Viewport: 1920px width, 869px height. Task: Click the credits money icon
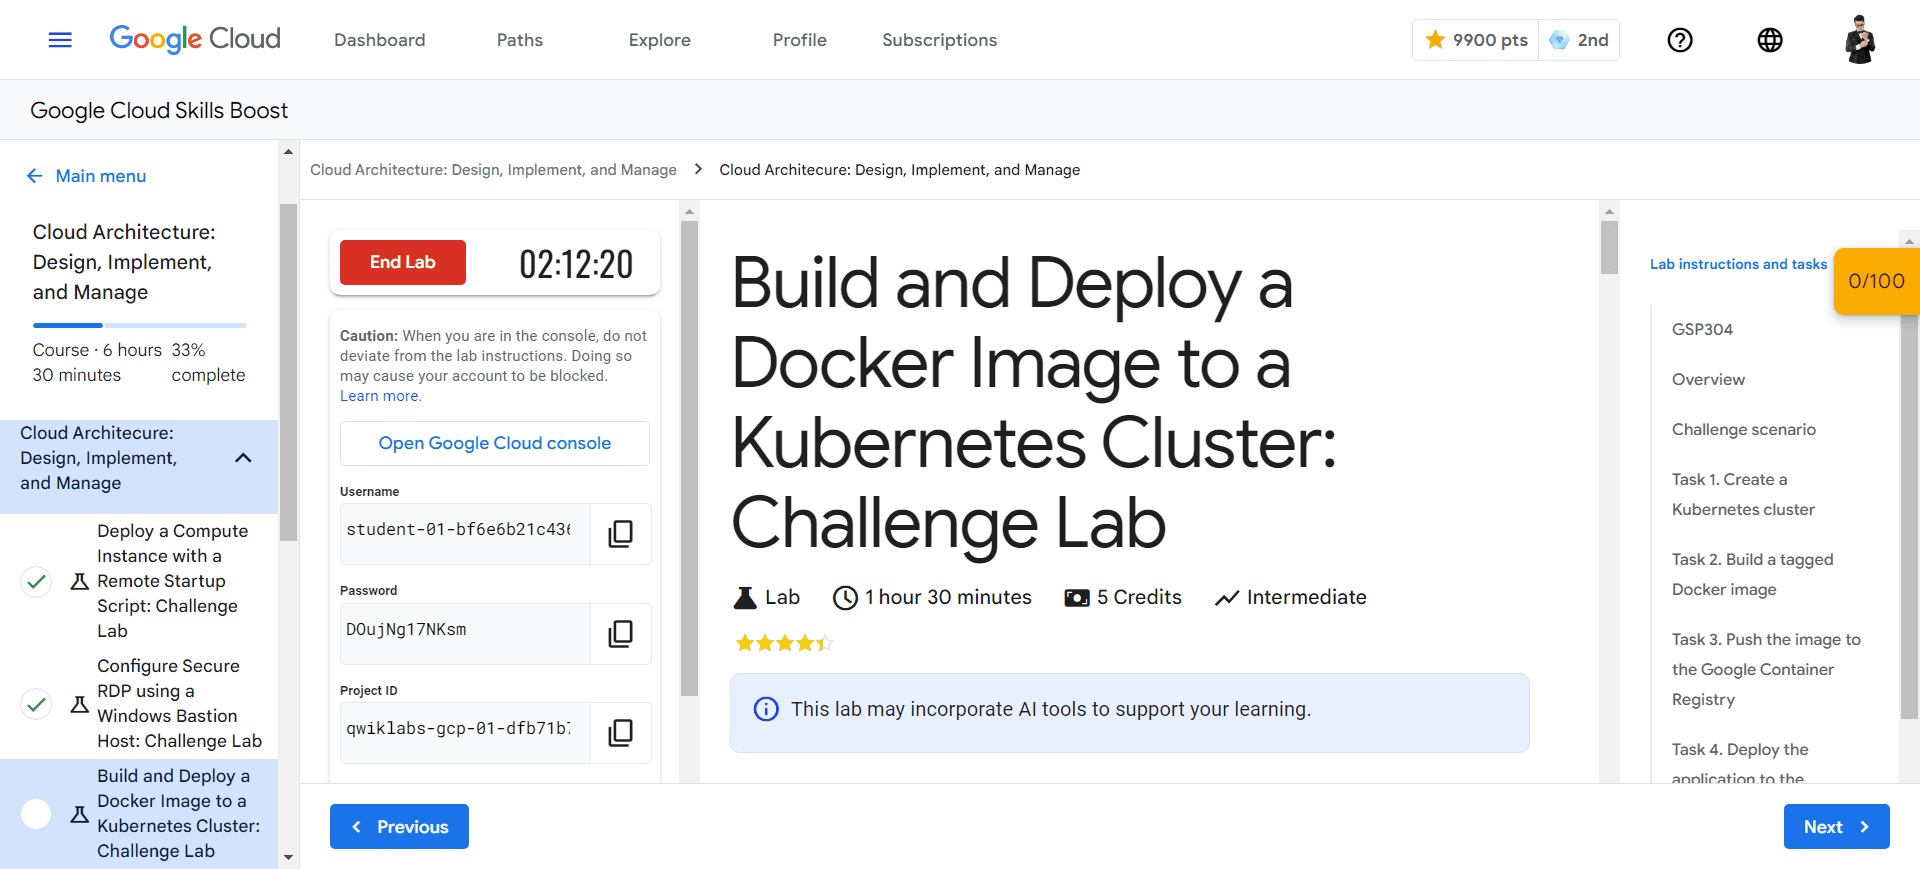(x=1077, y=598)
